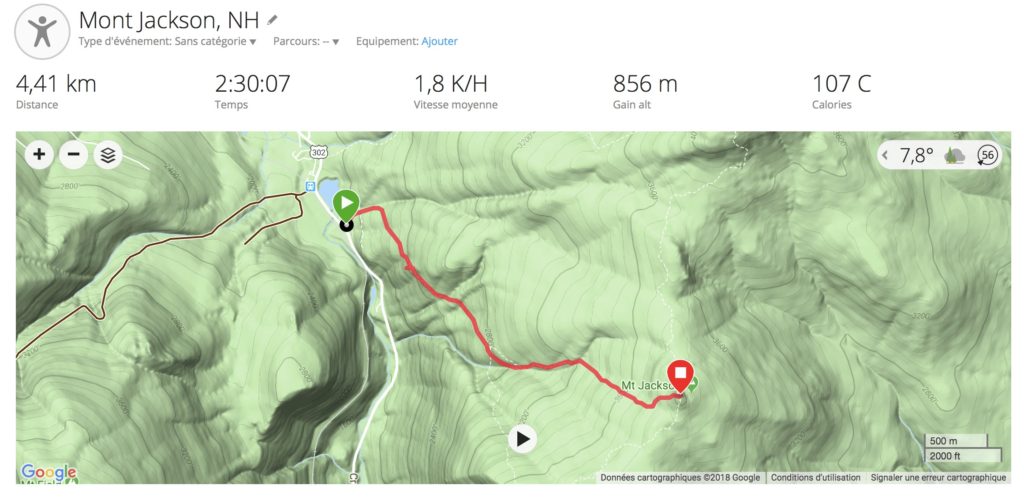Open the map layers selector

pyautogui.click(x=108, y=155)
